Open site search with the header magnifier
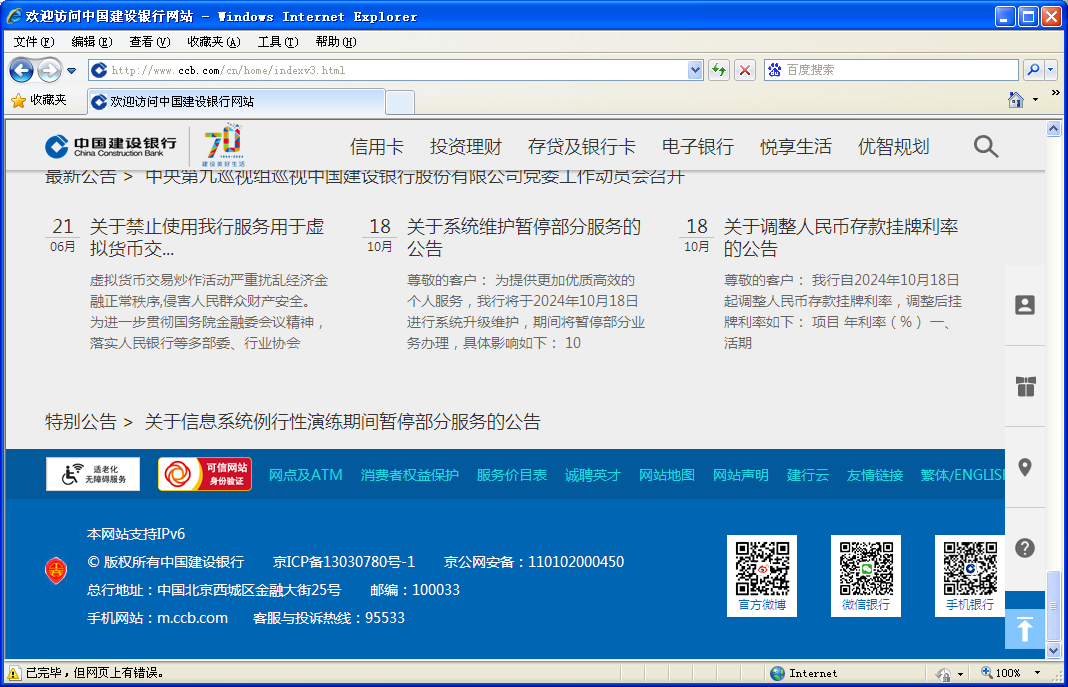Viewport: 1068px width, 687px height. click(986, 146)
